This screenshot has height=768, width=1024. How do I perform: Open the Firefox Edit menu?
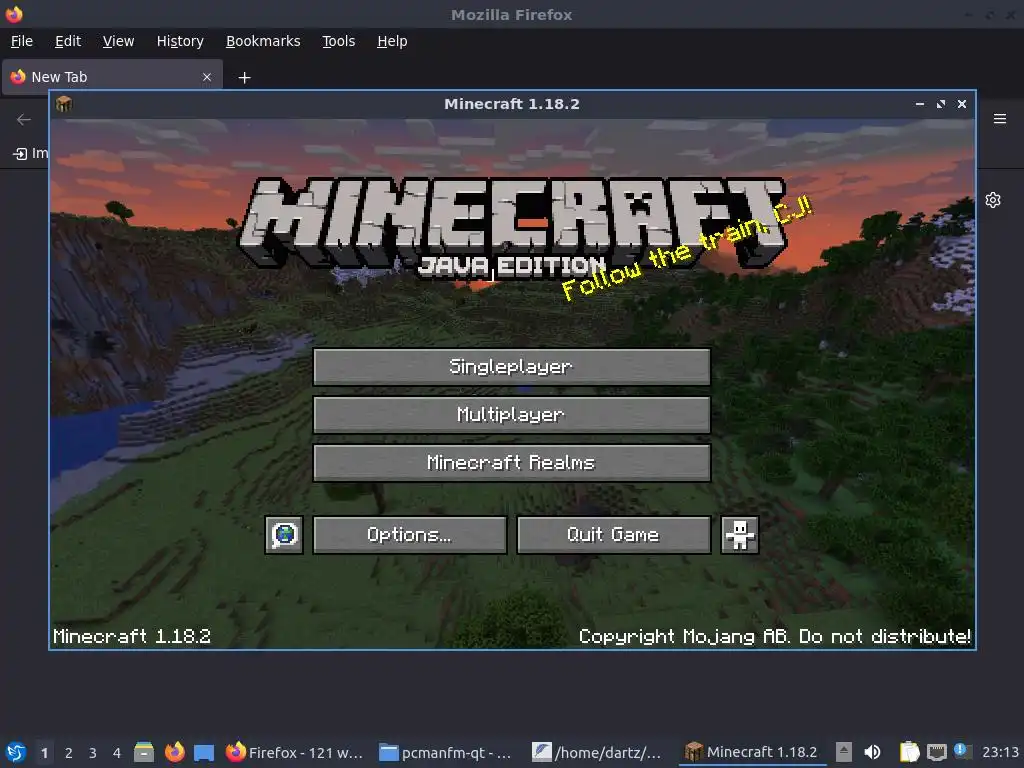(x=68, y=41)
